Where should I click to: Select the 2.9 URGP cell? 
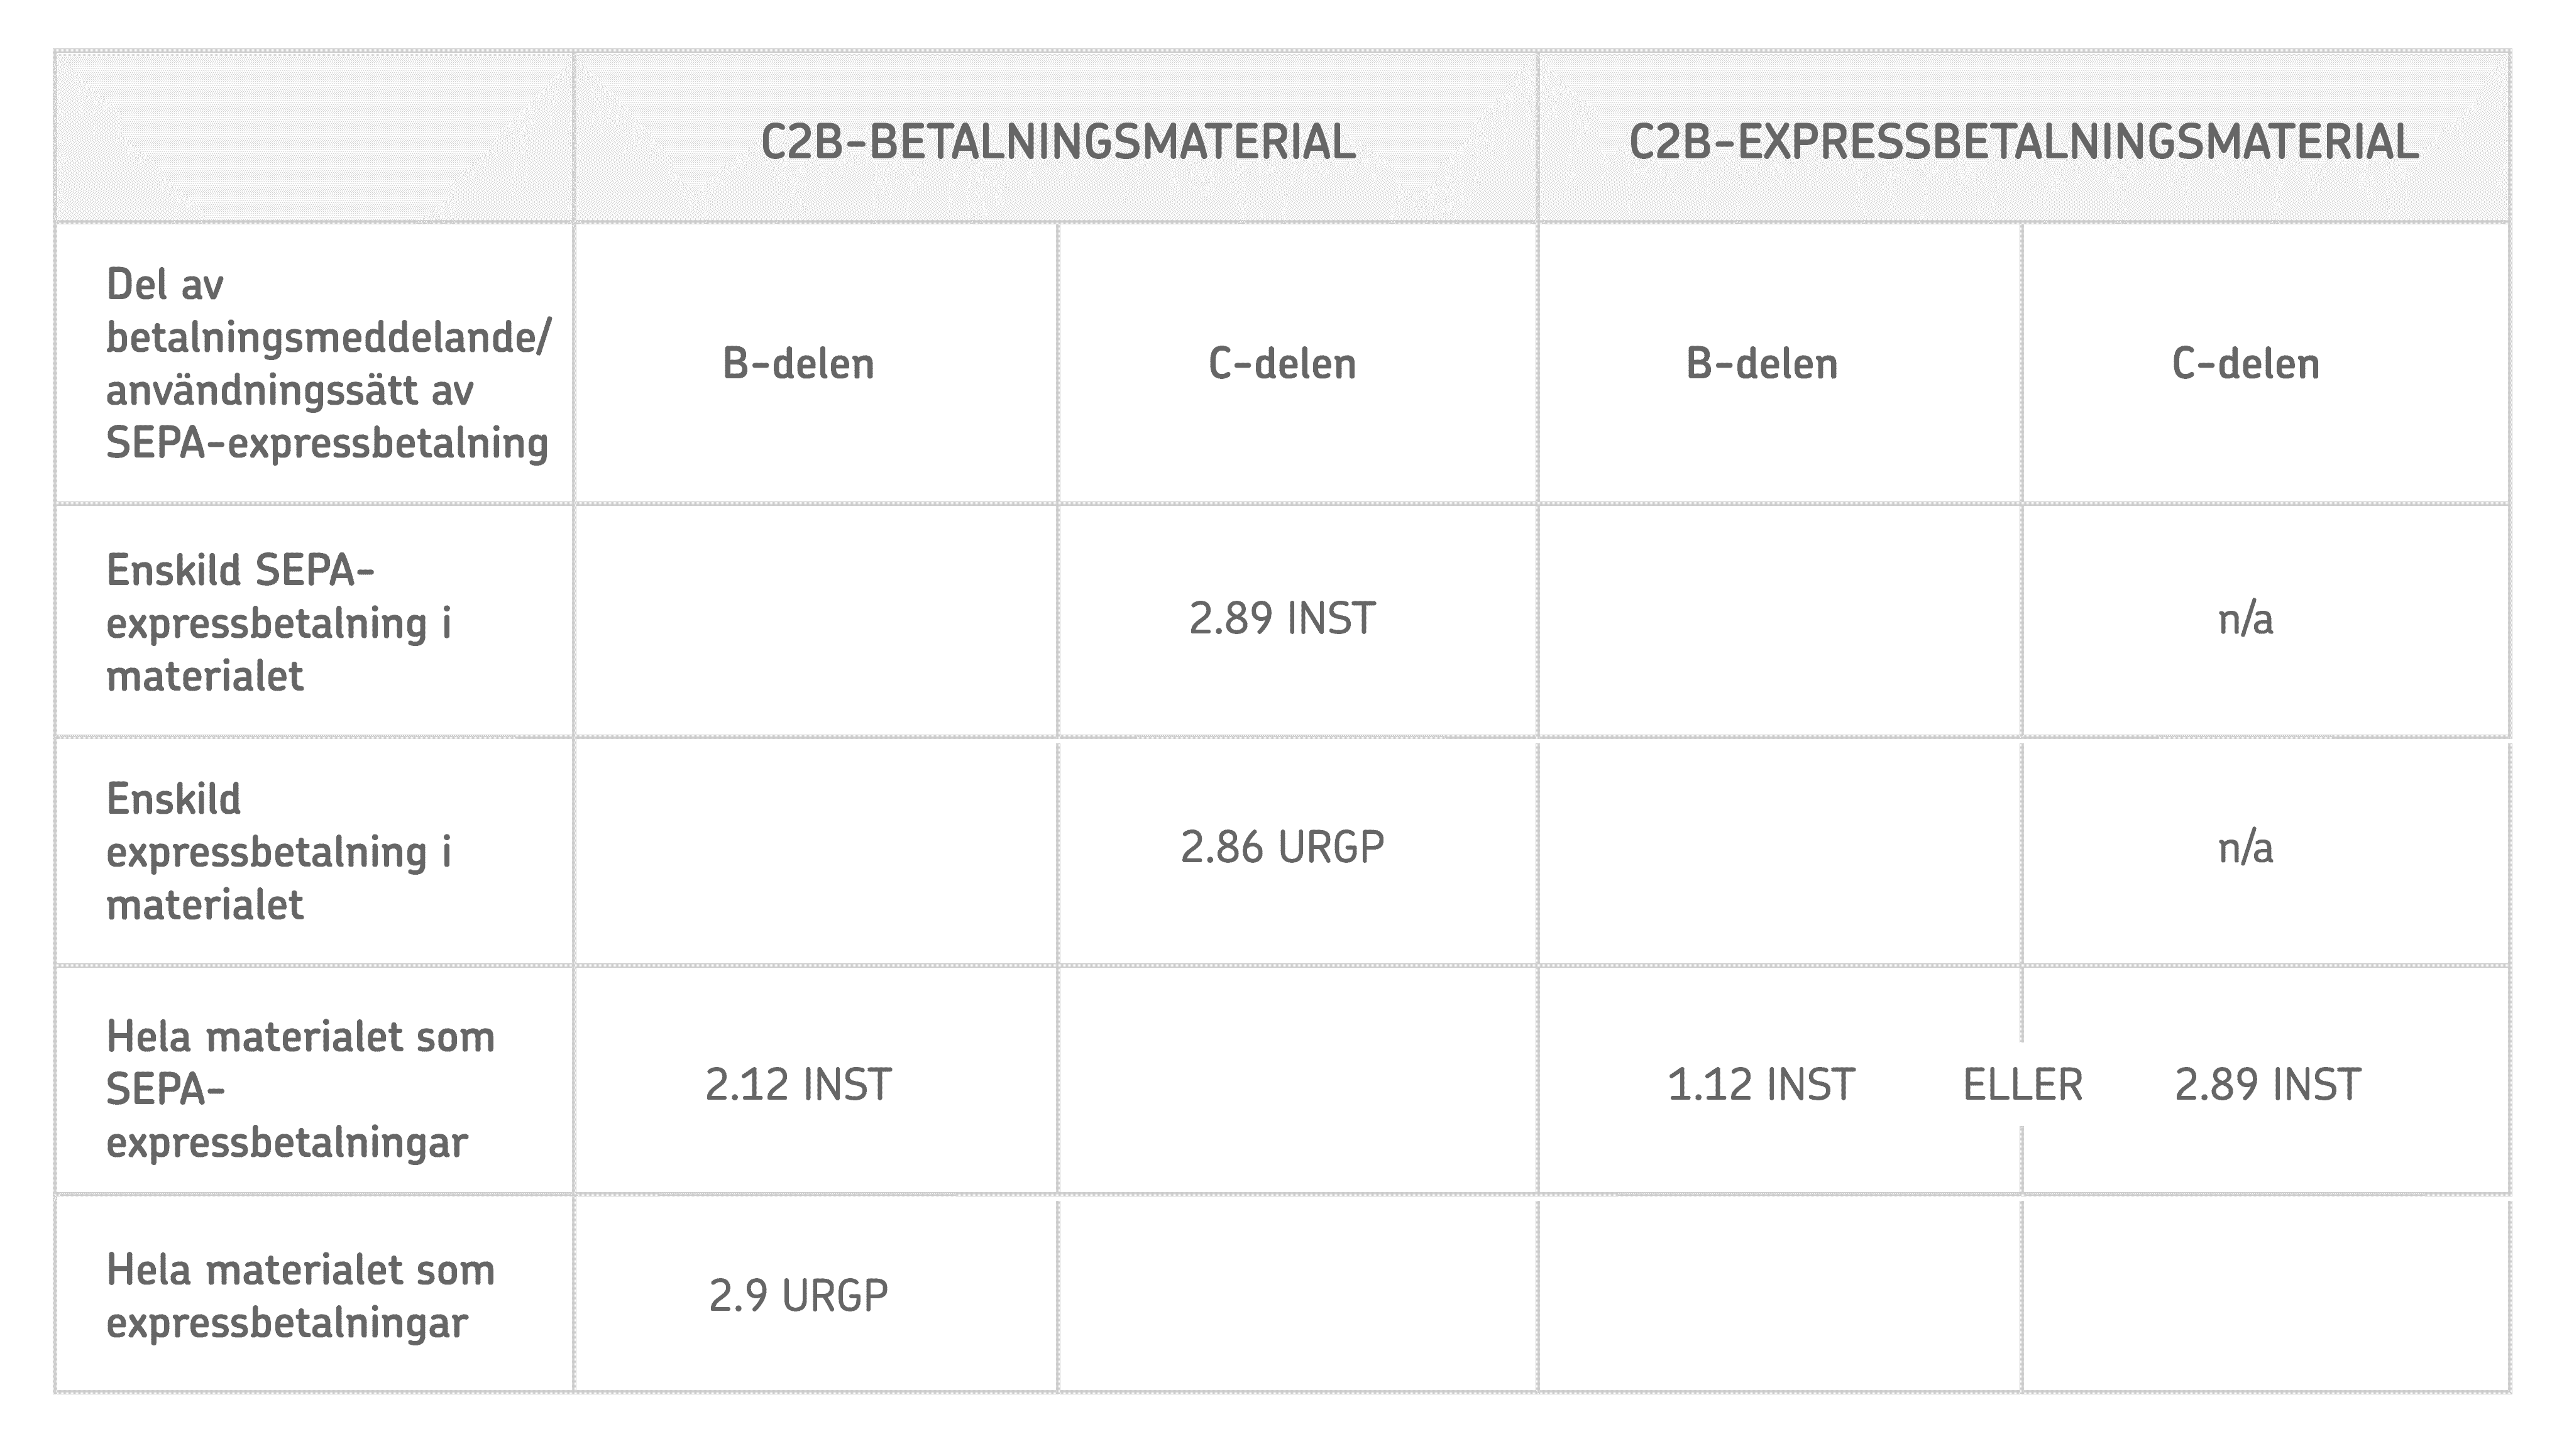(798, 1296)
